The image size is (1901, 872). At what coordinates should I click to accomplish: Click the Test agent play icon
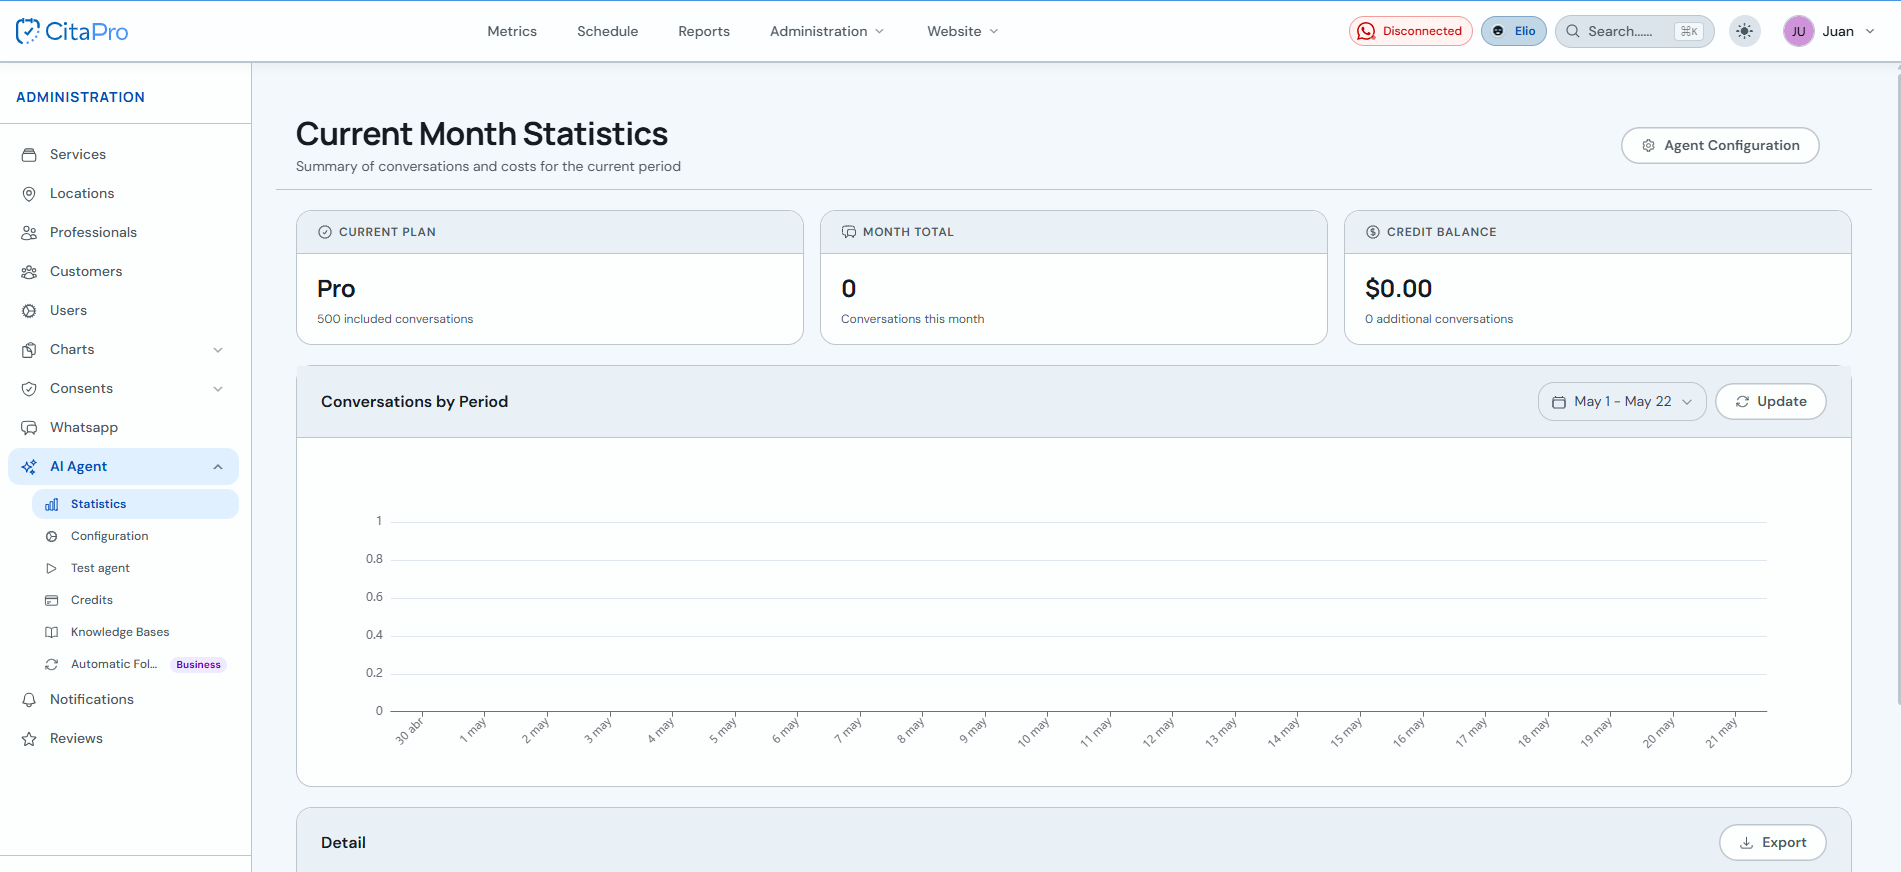(x=52, y=569)
